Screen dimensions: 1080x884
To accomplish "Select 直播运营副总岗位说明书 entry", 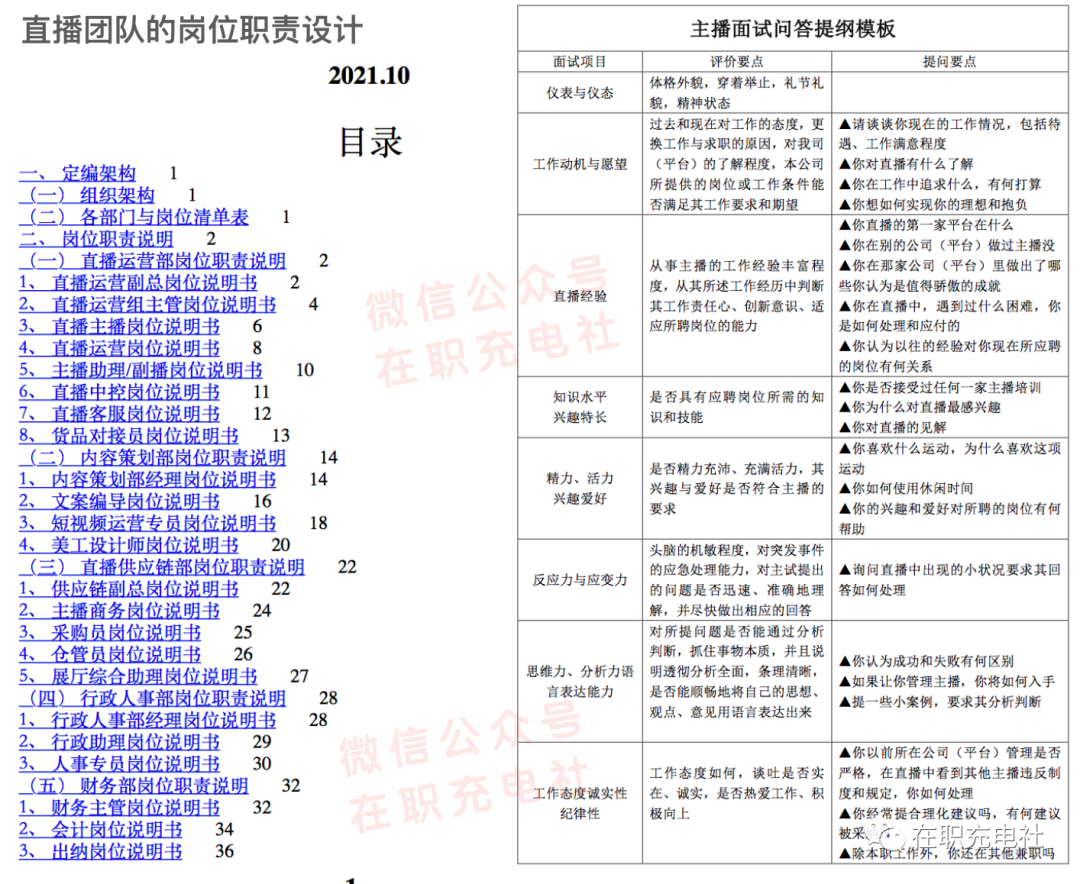I will pos(138,283).
